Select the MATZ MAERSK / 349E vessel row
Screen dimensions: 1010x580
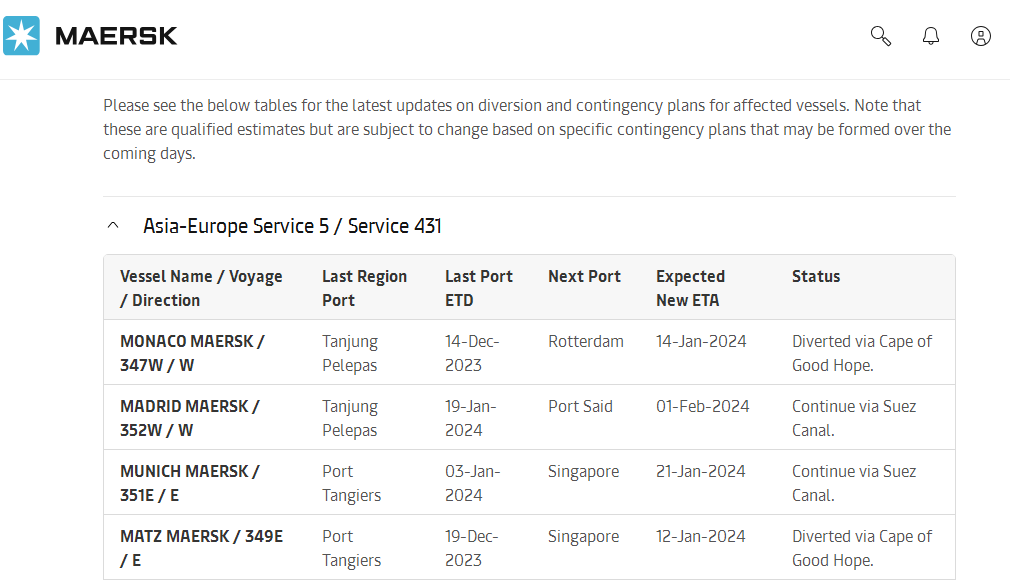[201, 548]
